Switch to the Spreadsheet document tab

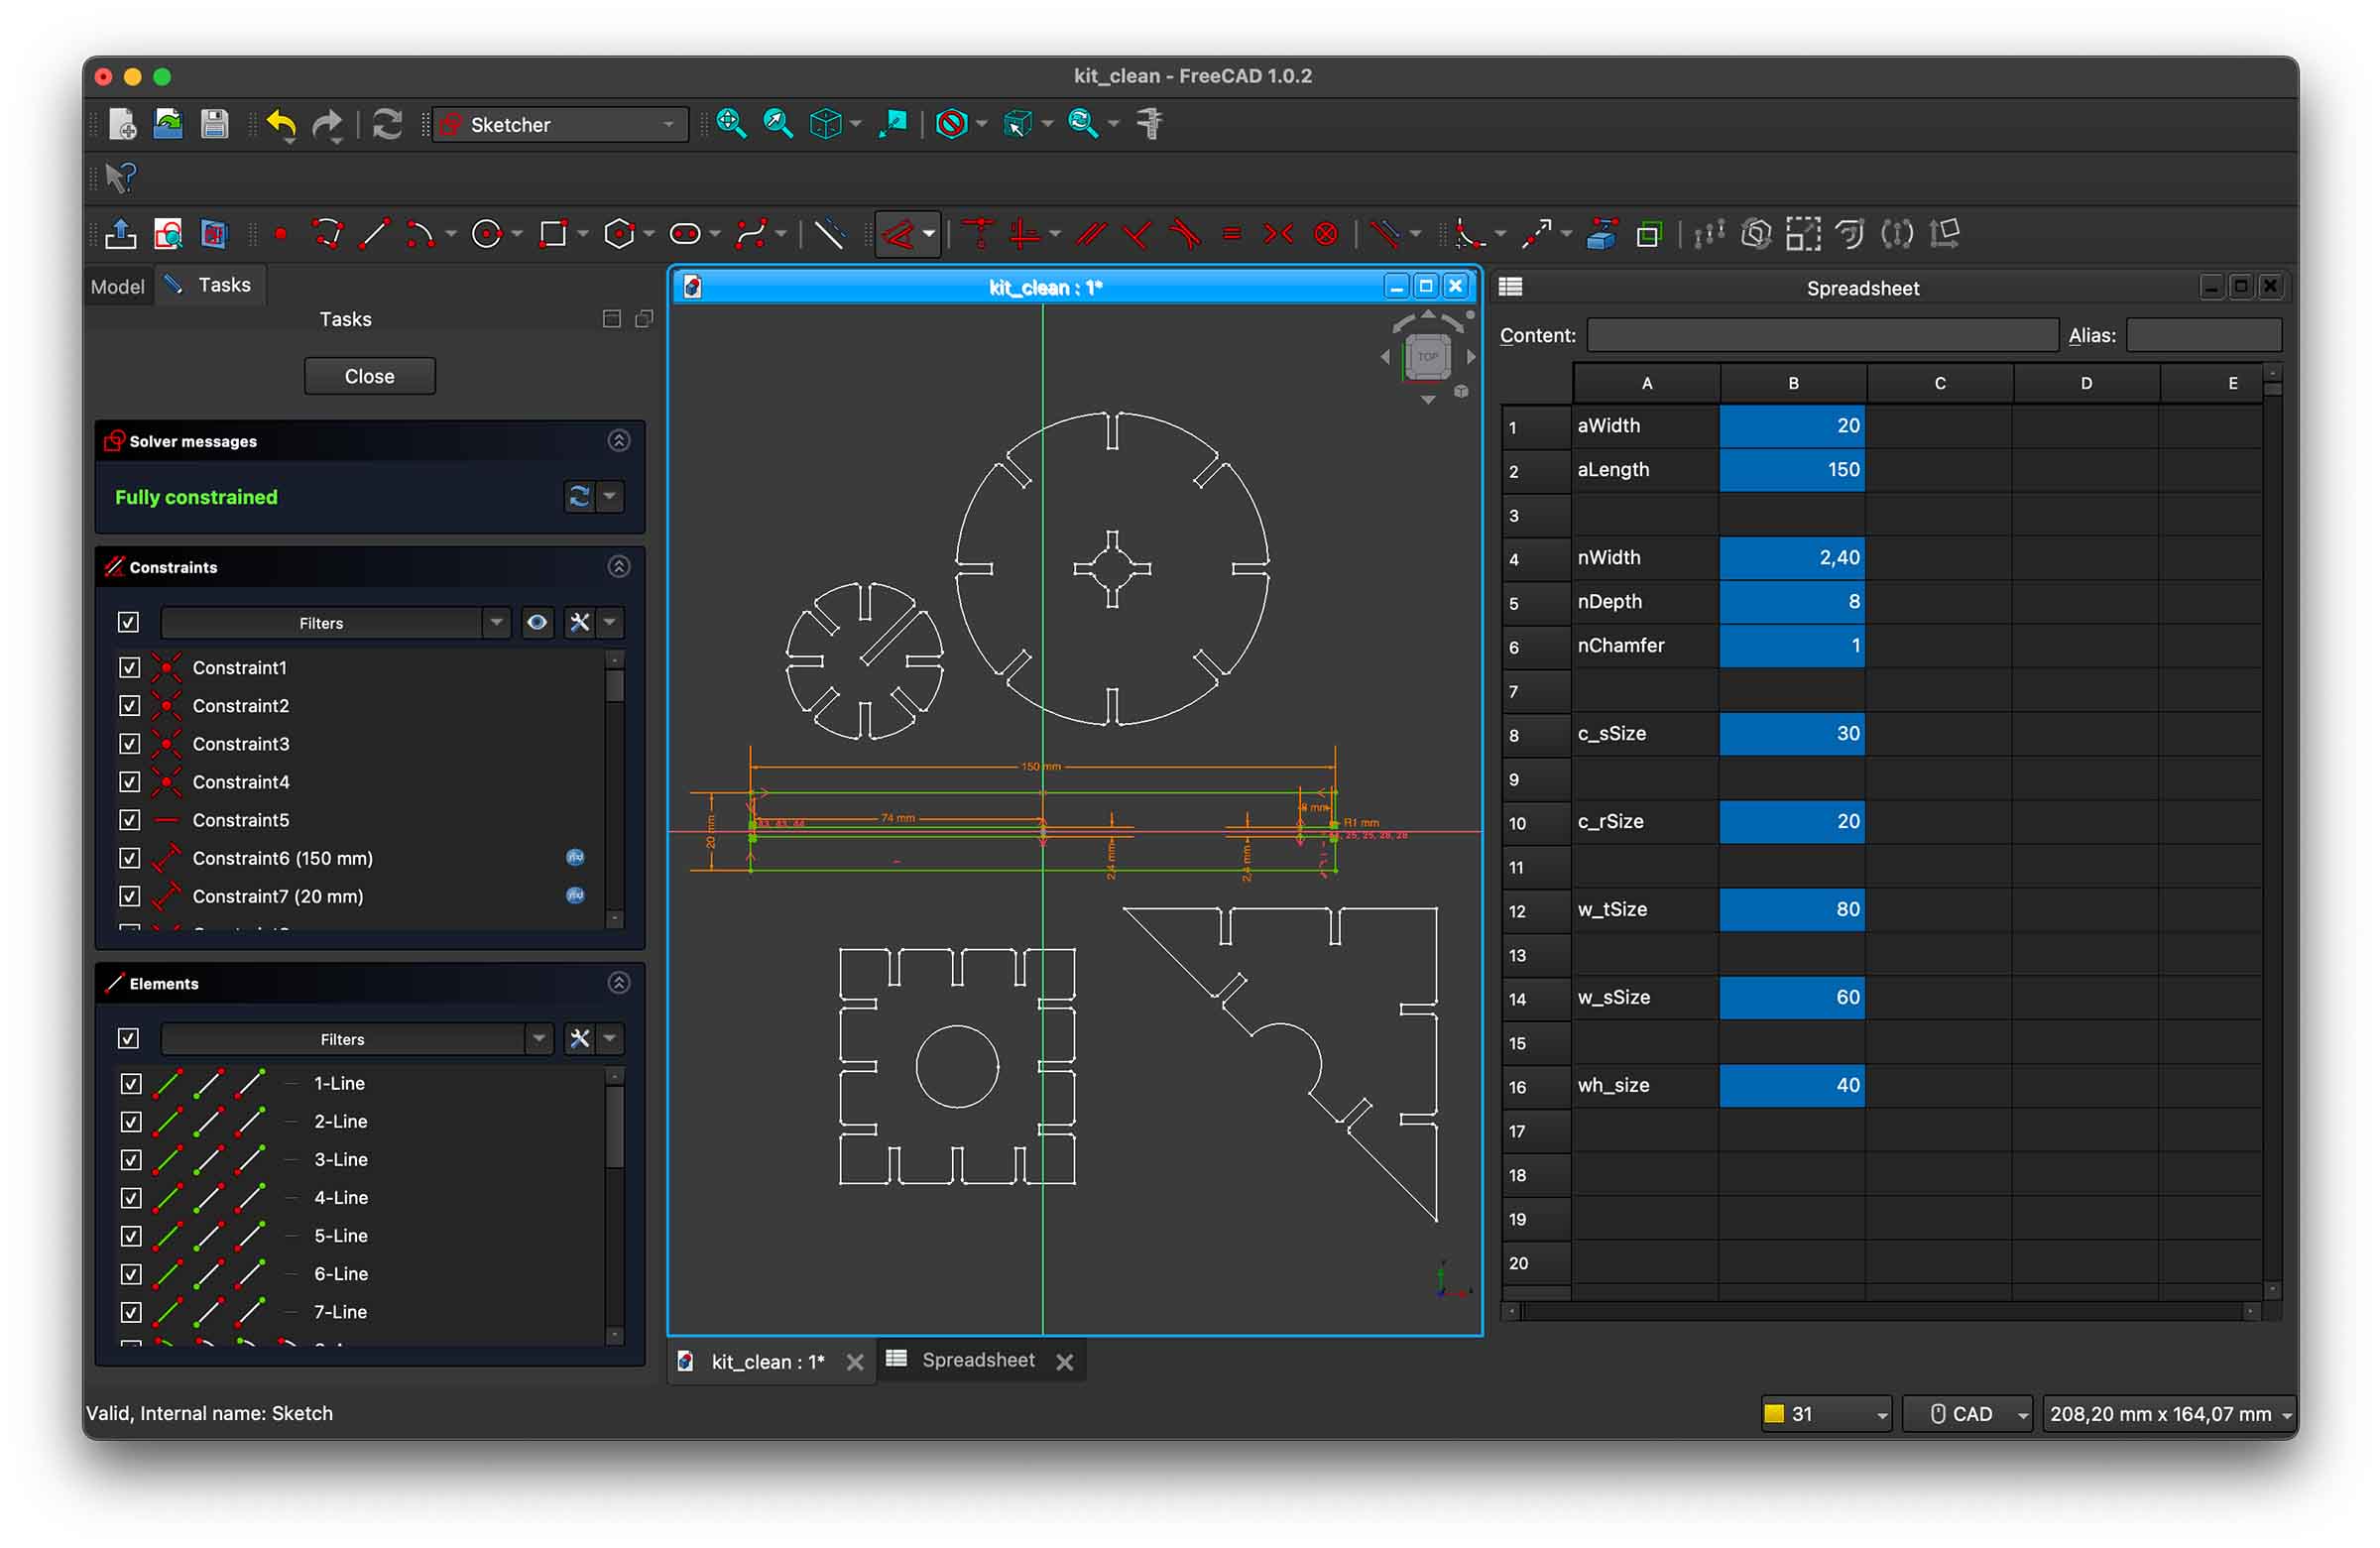tap(977, 1361)
